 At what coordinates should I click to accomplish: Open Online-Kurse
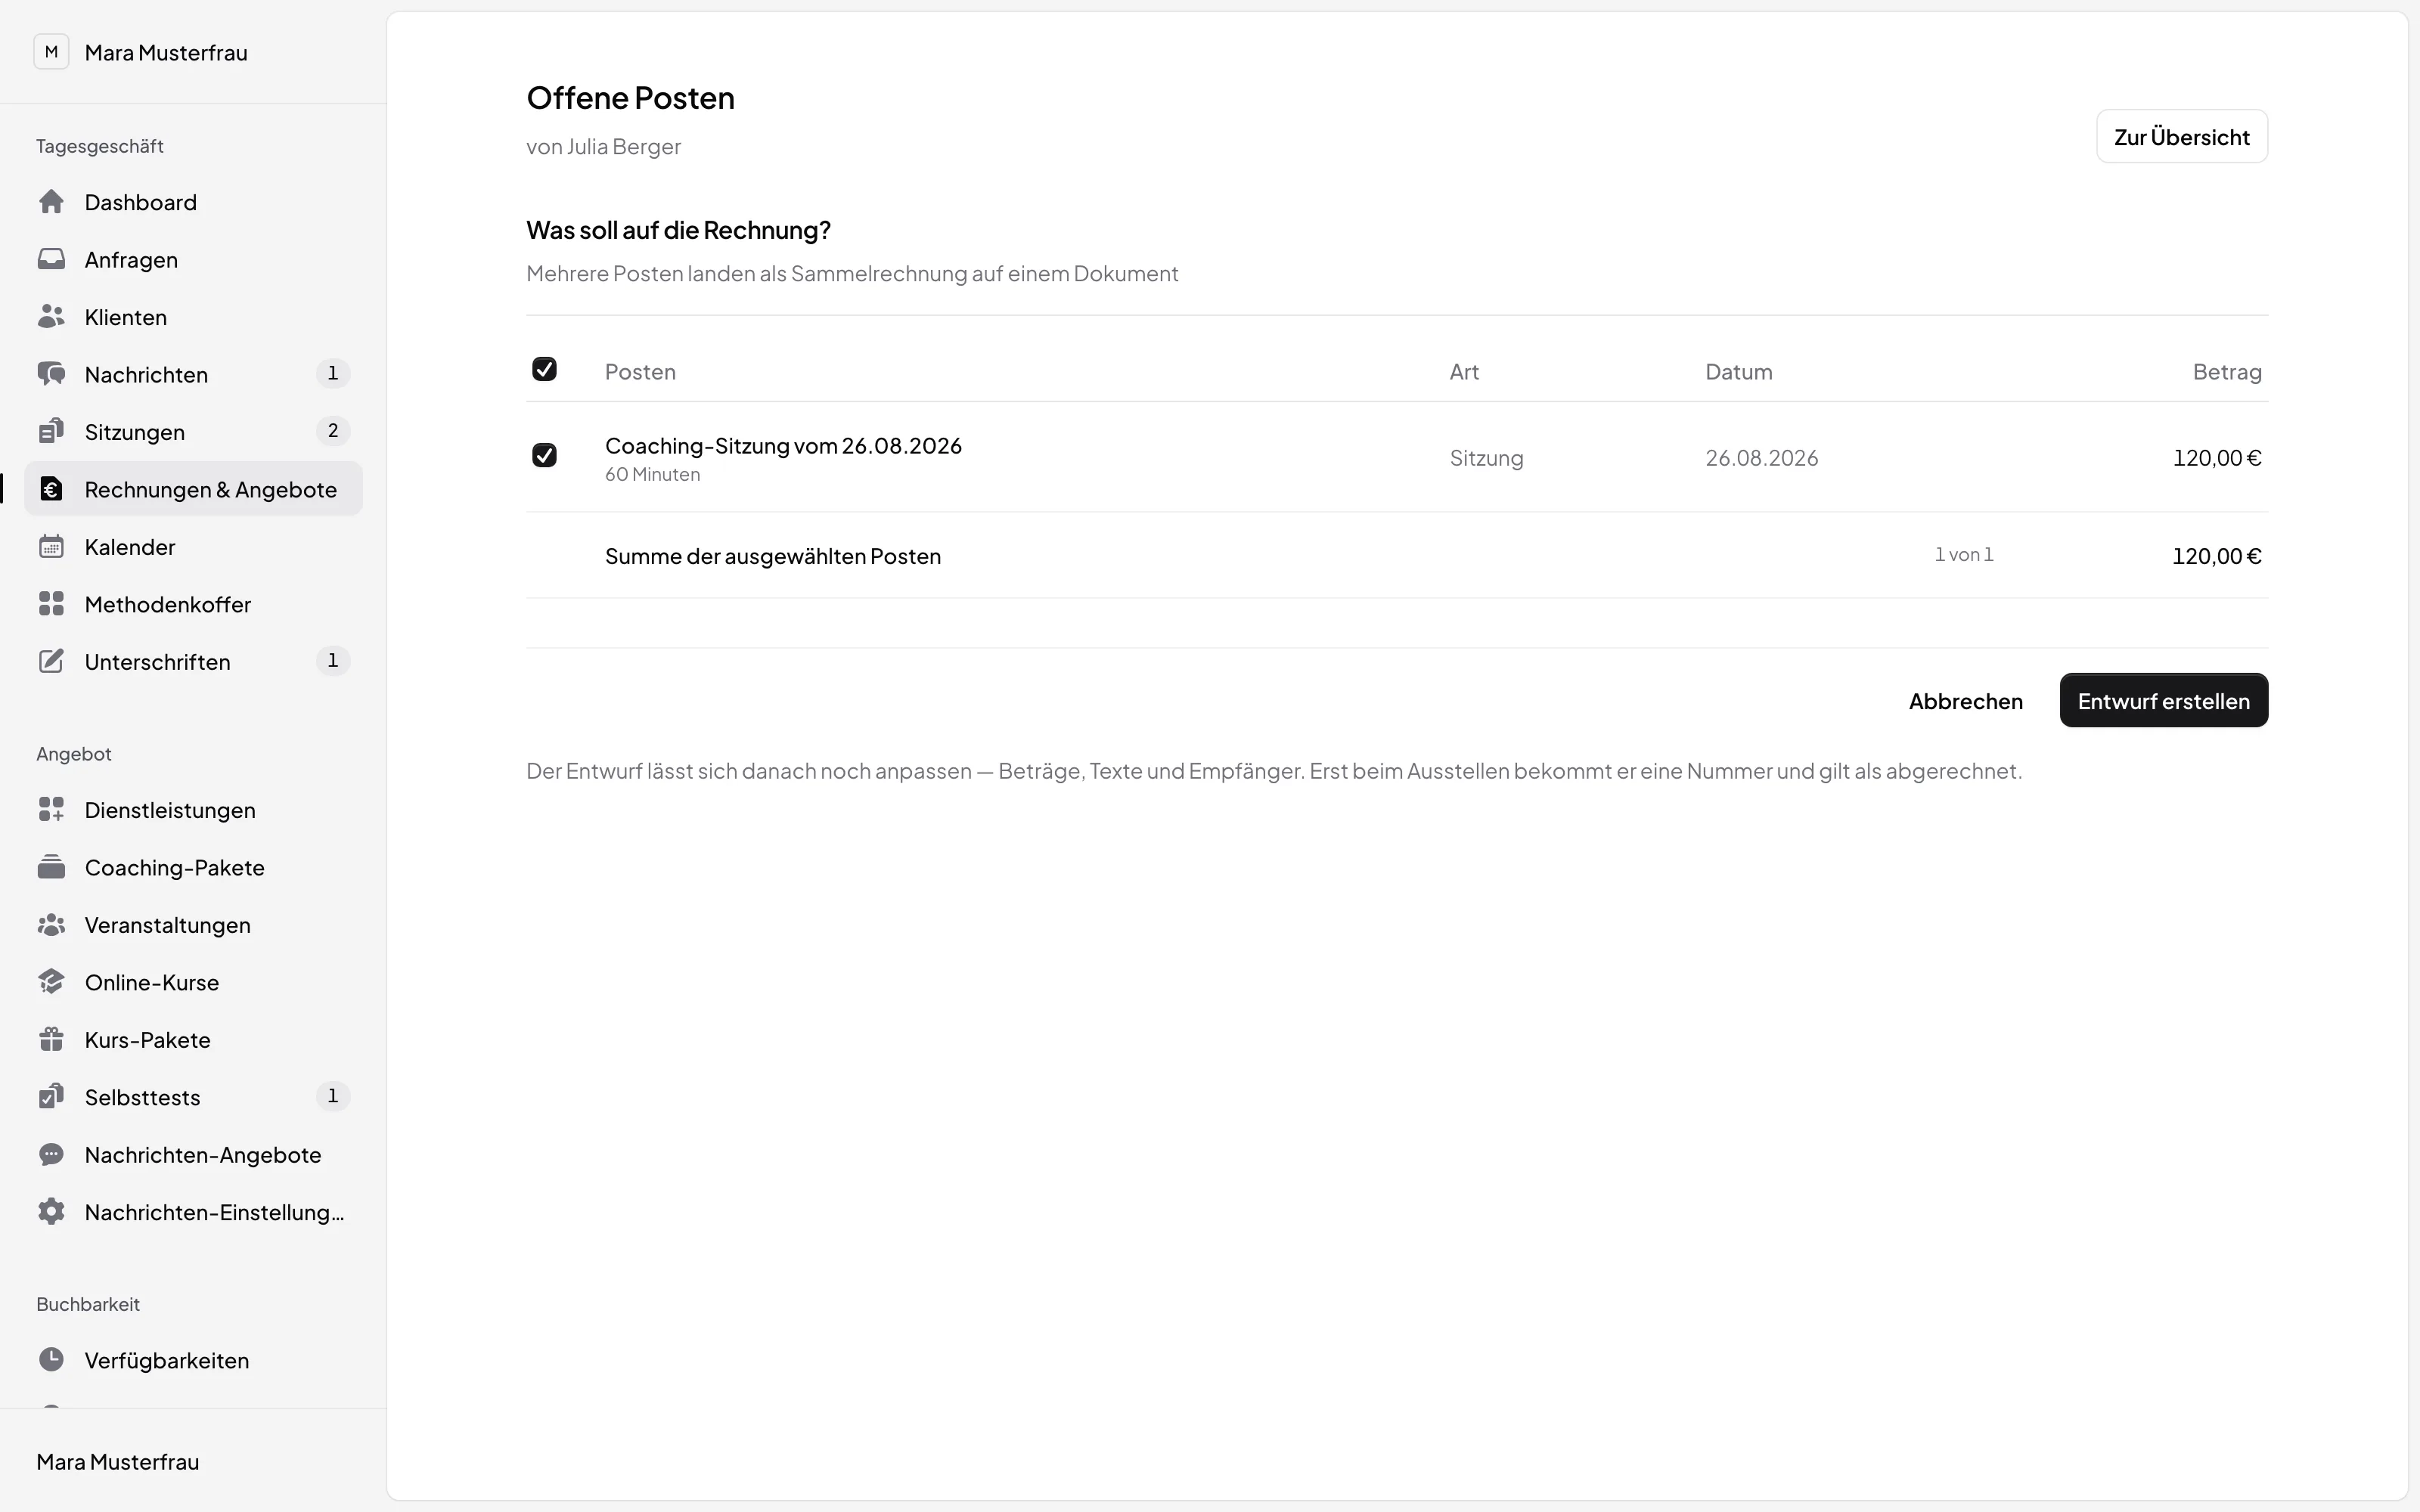193,982
